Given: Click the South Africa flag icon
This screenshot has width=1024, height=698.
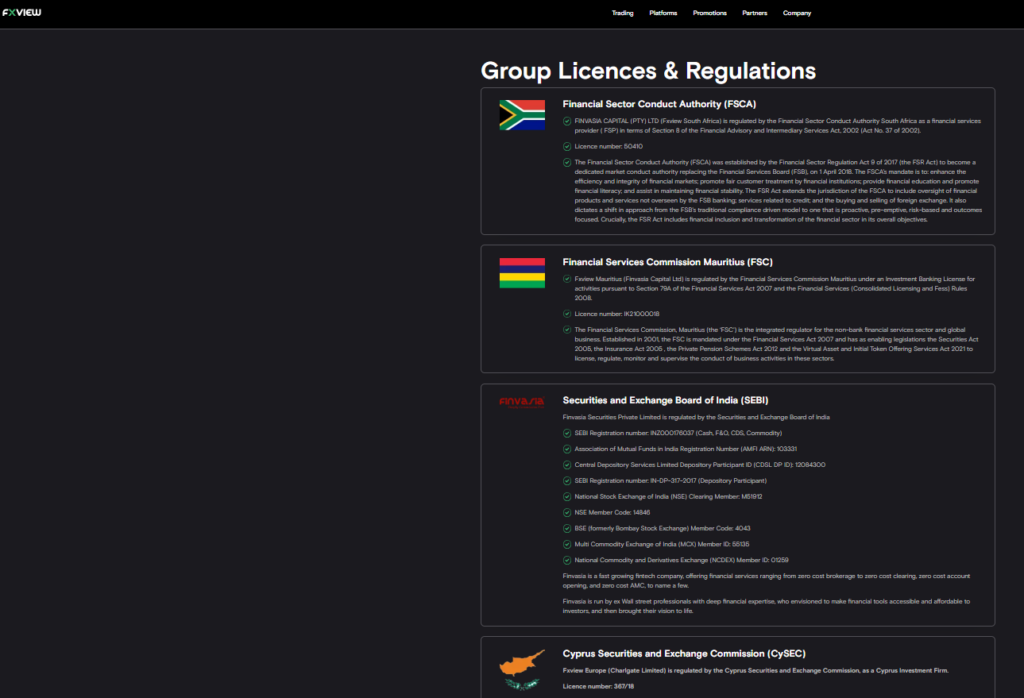Looking at the screenshot, I should 522,115.
